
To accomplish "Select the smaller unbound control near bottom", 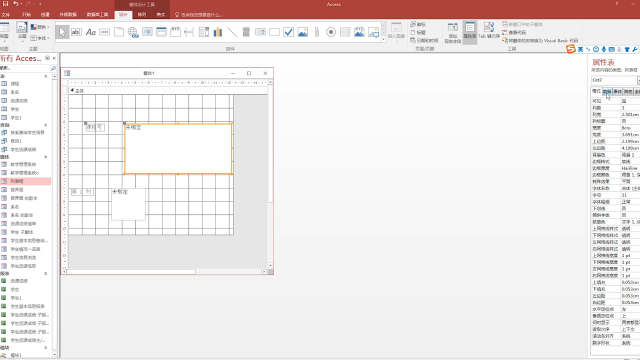I will tap(129, 204).
